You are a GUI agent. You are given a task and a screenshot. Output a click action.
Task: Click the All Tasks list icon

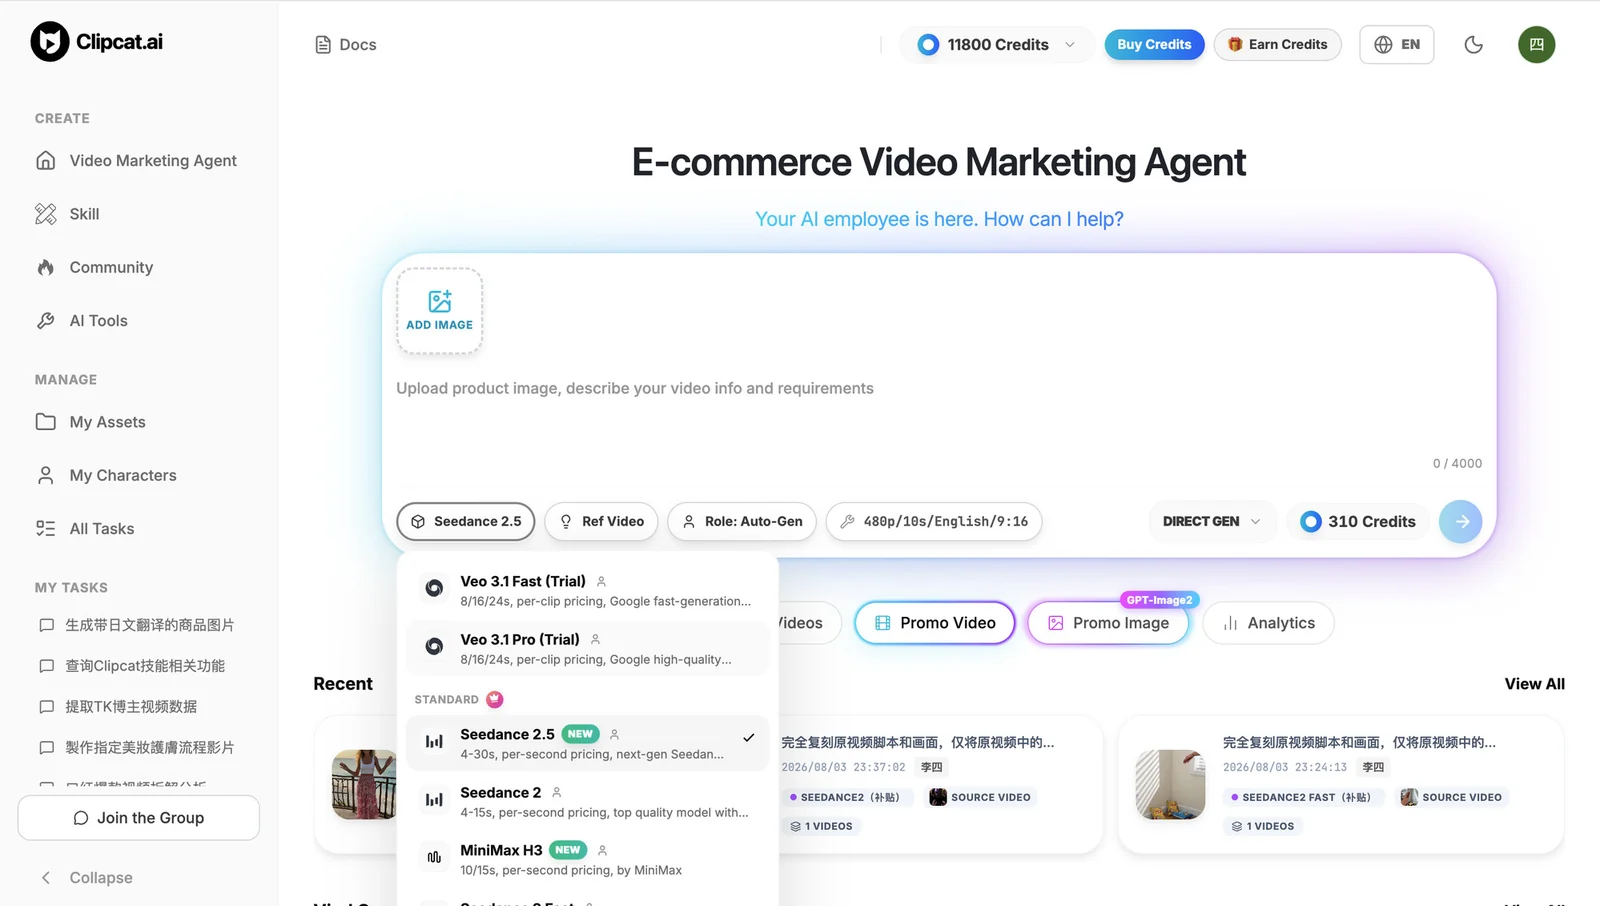[46, 529]
